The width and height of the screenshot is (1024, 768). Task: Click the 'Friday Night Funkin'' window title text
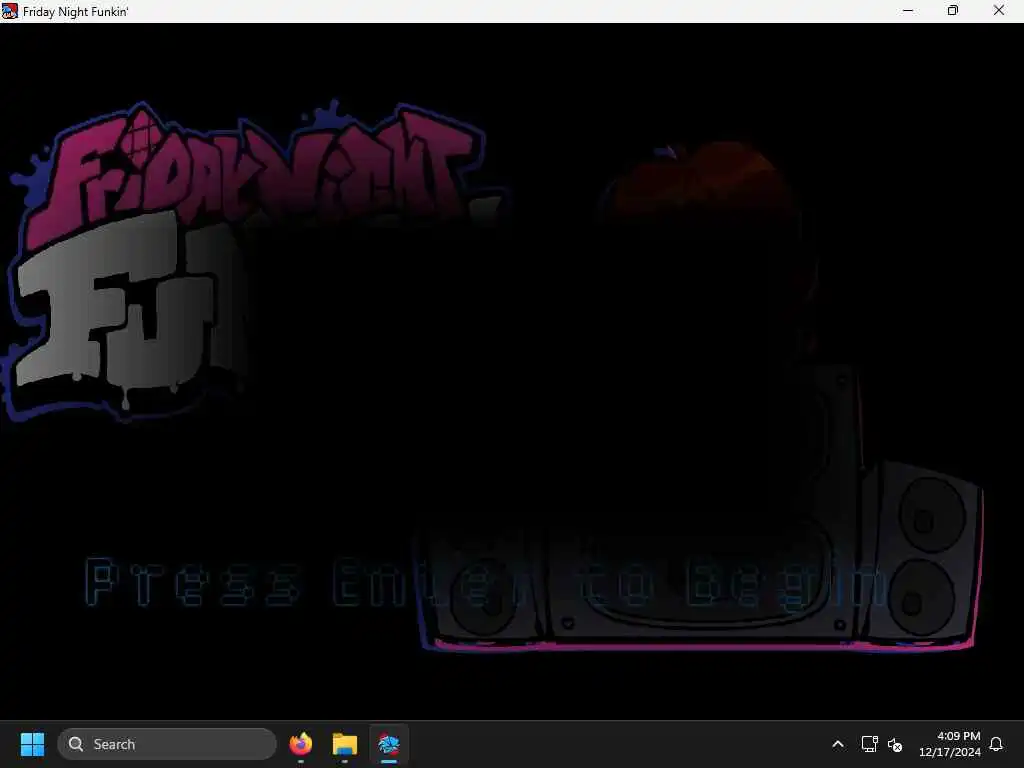(x=76, y=12)
